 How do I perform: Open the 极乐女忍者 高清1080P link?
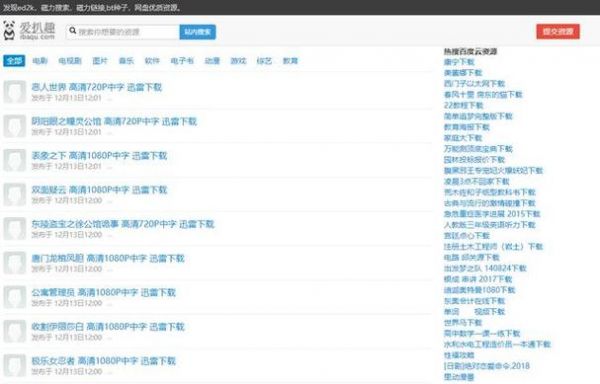(x=103, y=361)
